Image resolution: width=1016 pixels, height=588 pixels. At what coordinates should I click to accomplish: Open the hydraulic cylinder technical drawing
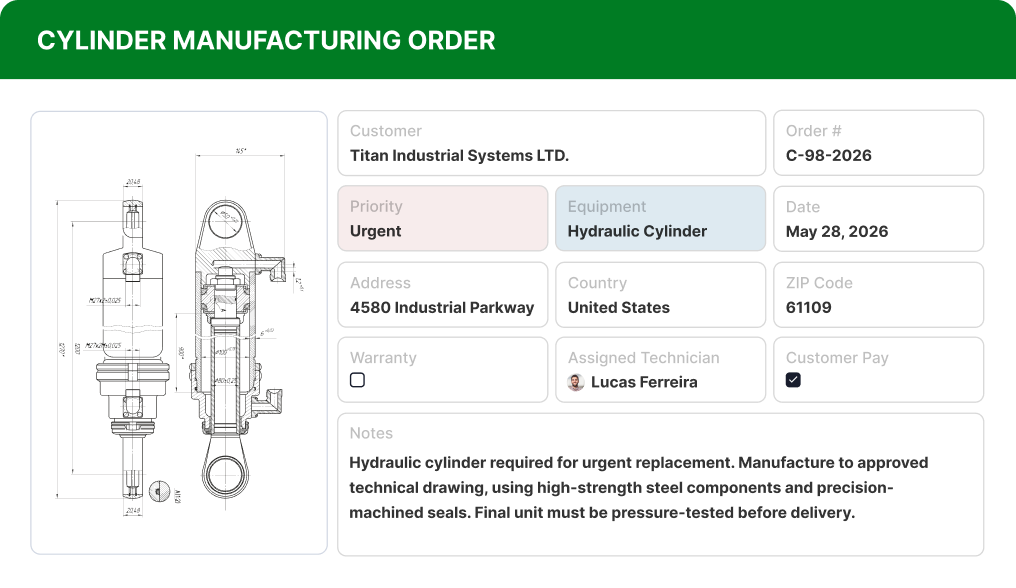coord(179,333)
